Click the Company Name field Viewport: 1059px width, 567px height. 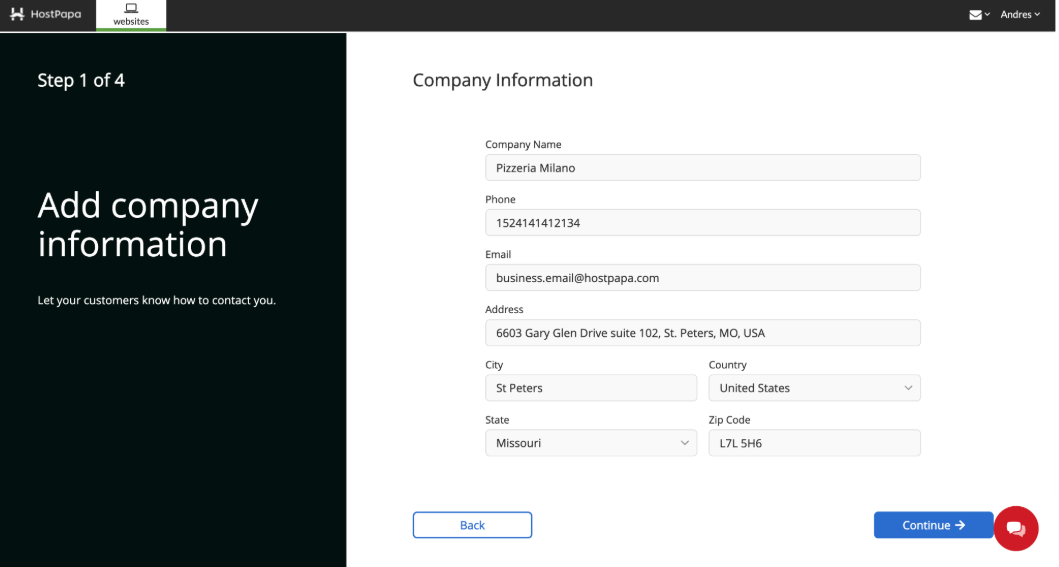[x=702, y=167]
